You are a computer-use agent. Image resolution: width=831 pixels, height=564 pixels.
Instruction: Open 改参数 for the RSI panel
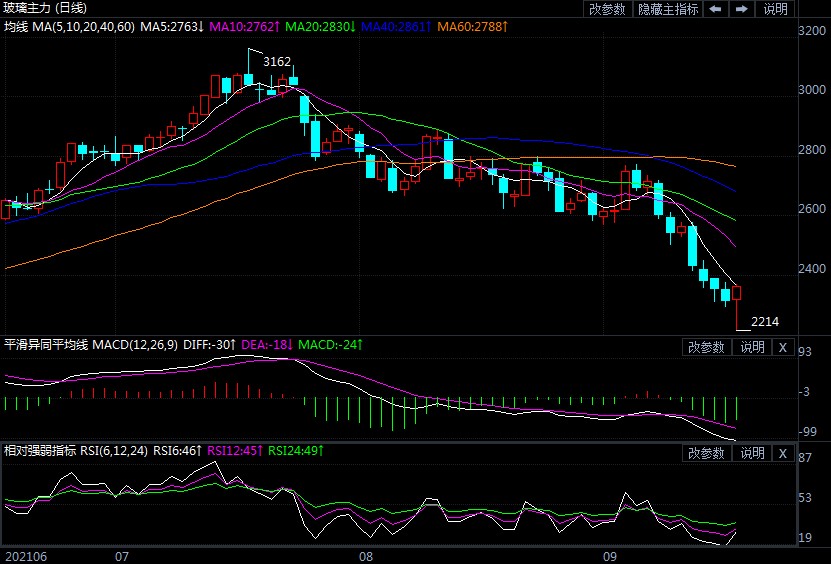click(x=707, y=453)
